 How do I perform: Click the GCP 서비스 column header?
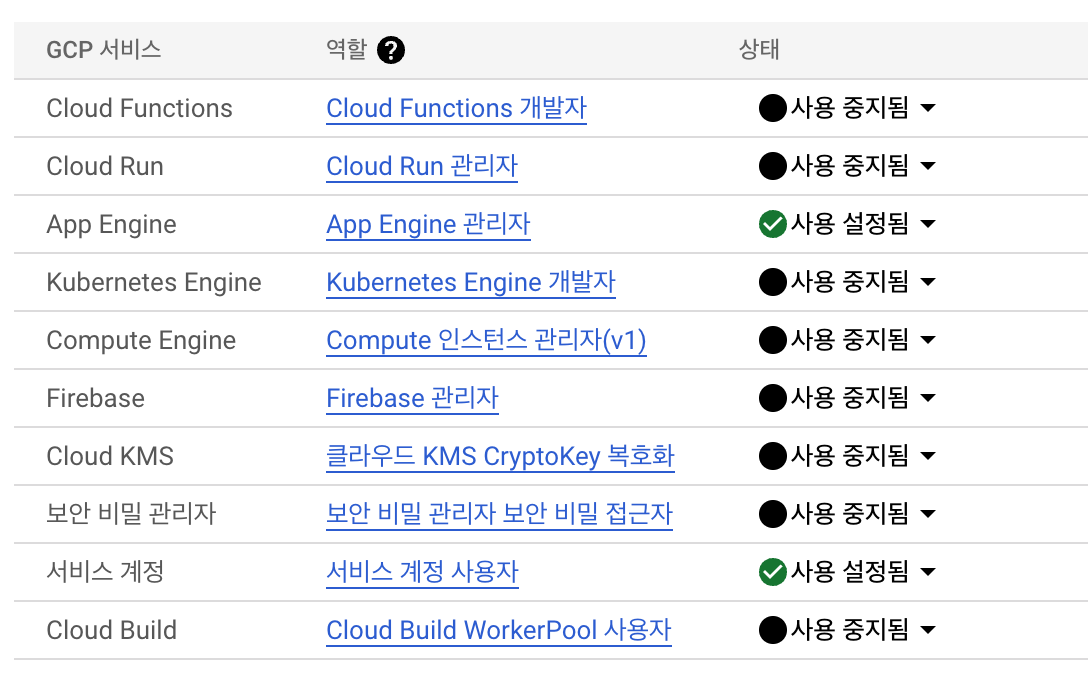pyautogui.click(x=103, y=50)
